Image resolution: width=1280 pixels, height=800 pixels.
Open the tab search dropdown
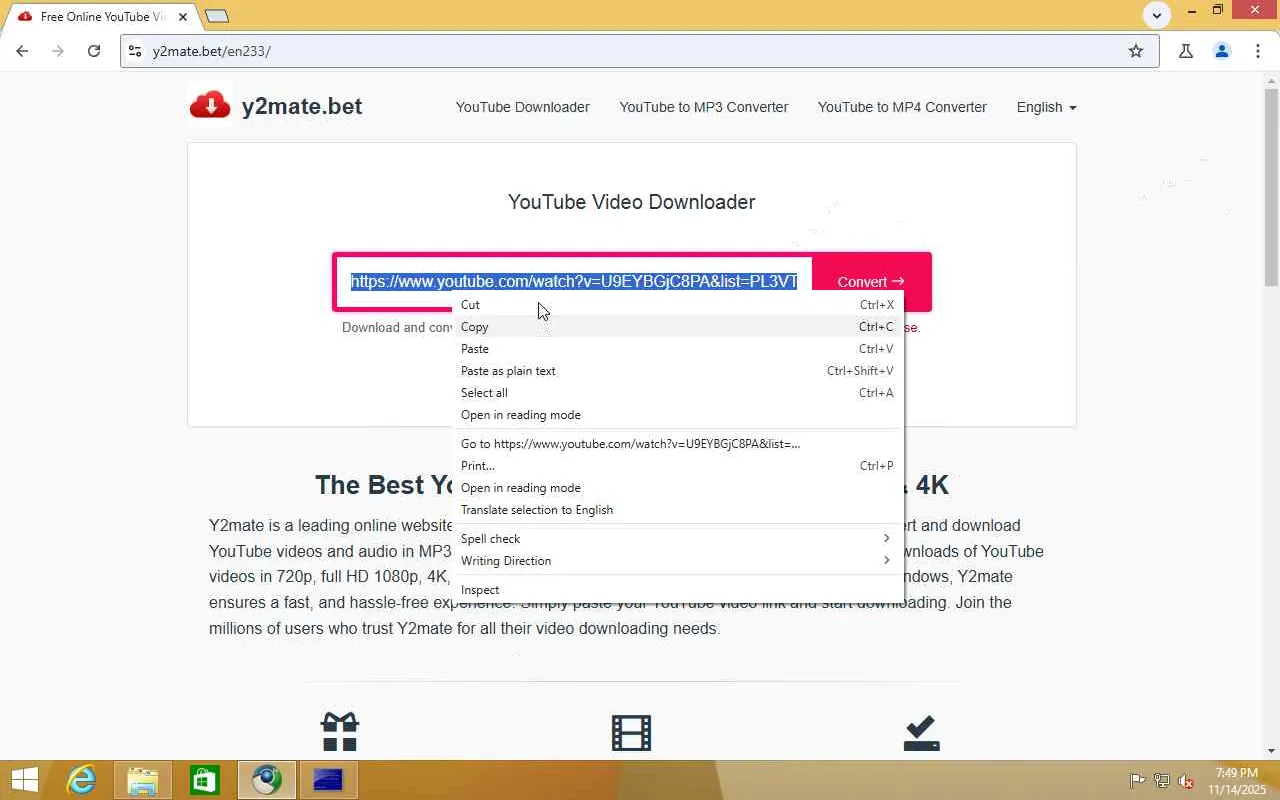tap(1157, 15)
